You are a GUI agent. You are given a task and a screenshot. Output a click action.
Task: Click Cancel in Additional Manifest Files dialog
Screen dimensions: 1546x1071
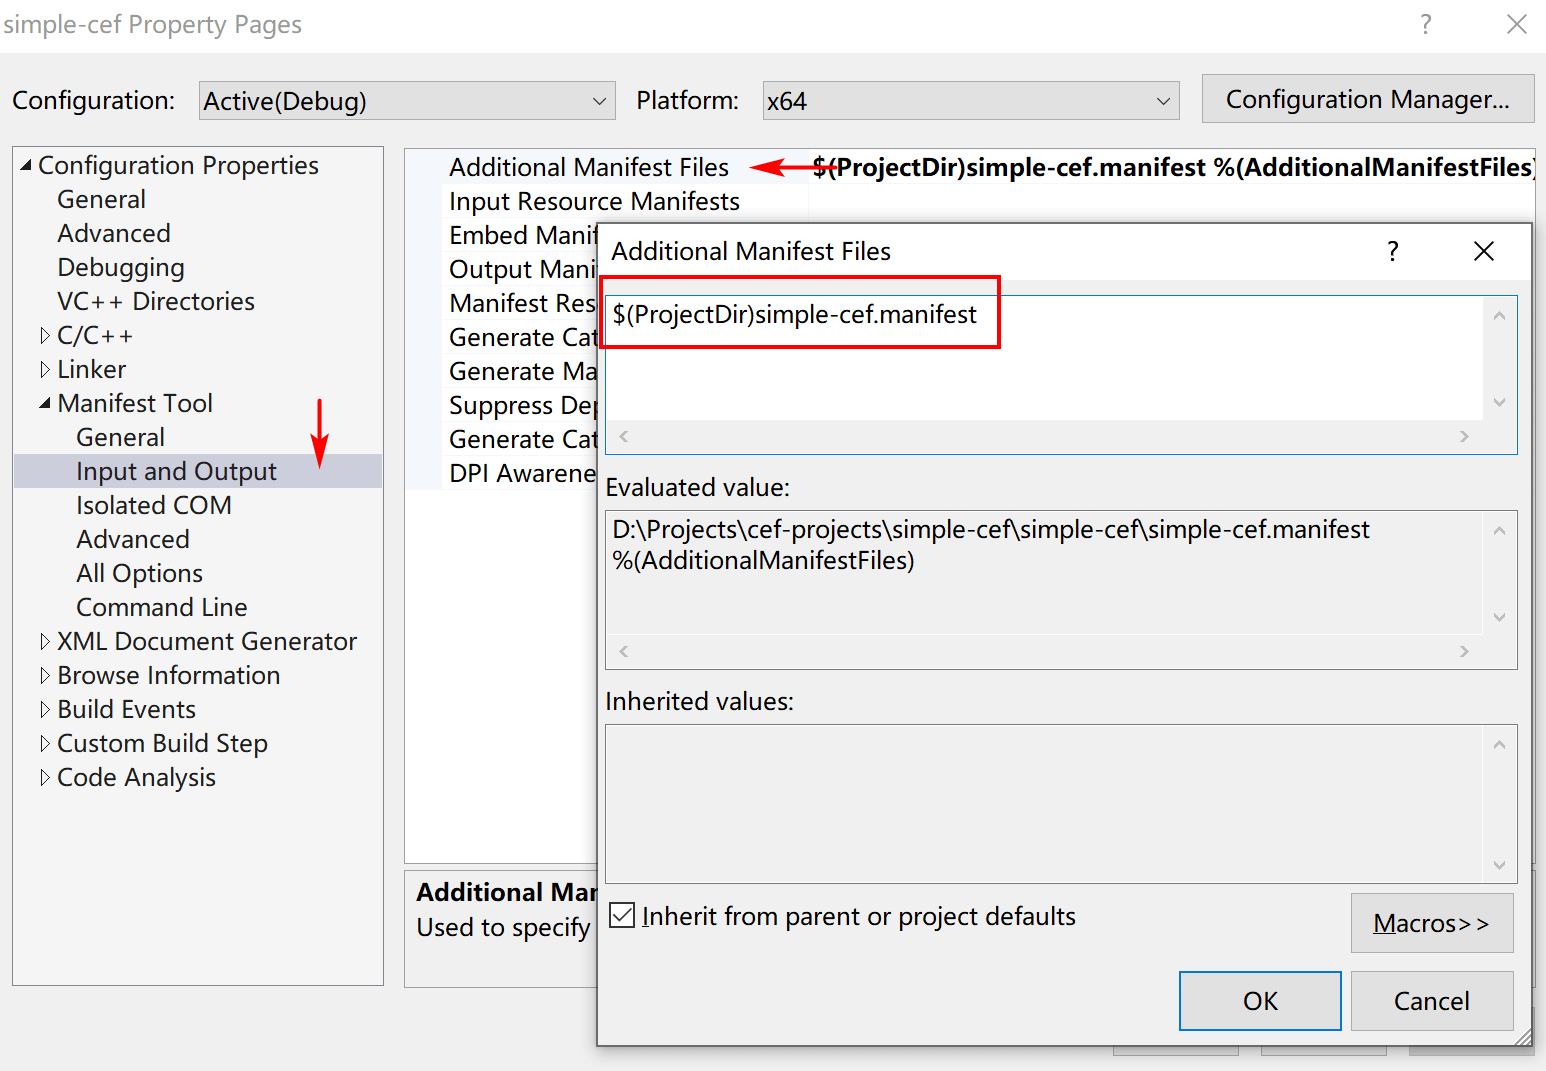tap(1431, 1001)
